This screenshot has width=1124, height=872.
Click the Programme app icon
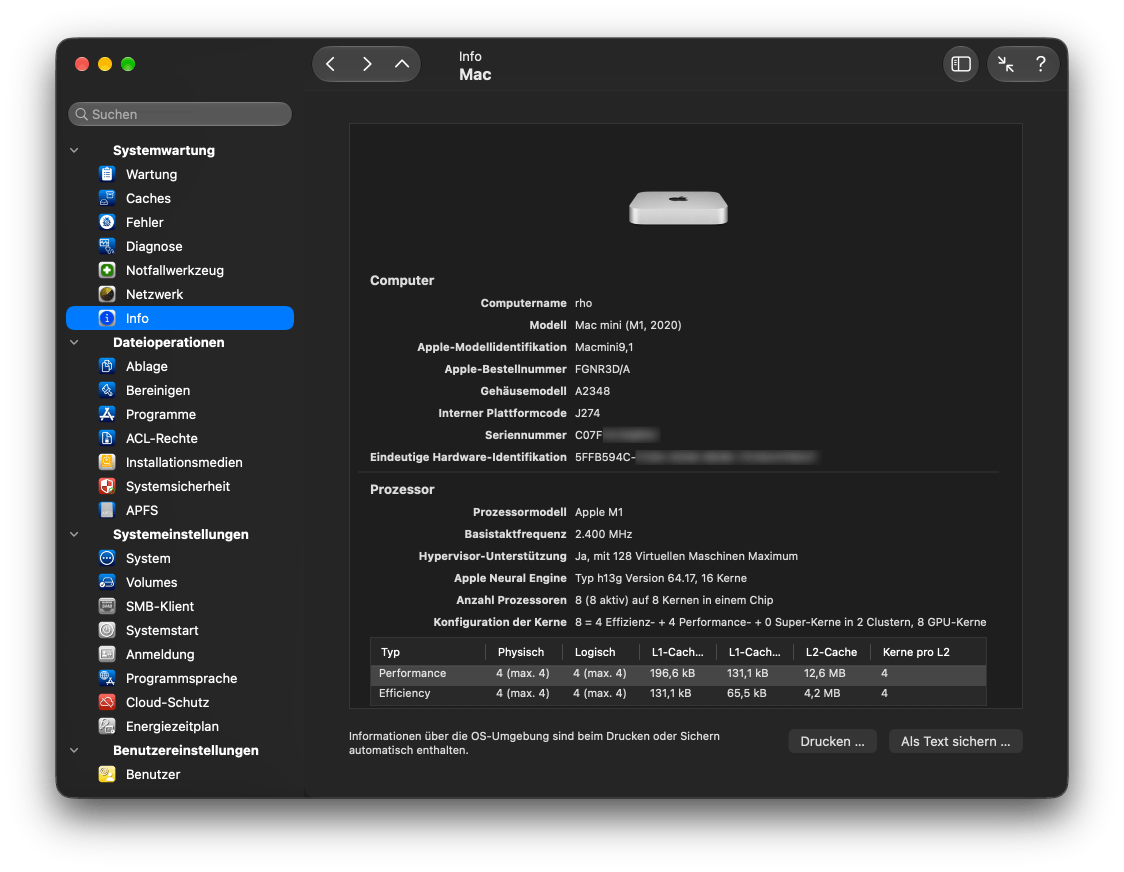pyautogui.click(x=107, y=414)
